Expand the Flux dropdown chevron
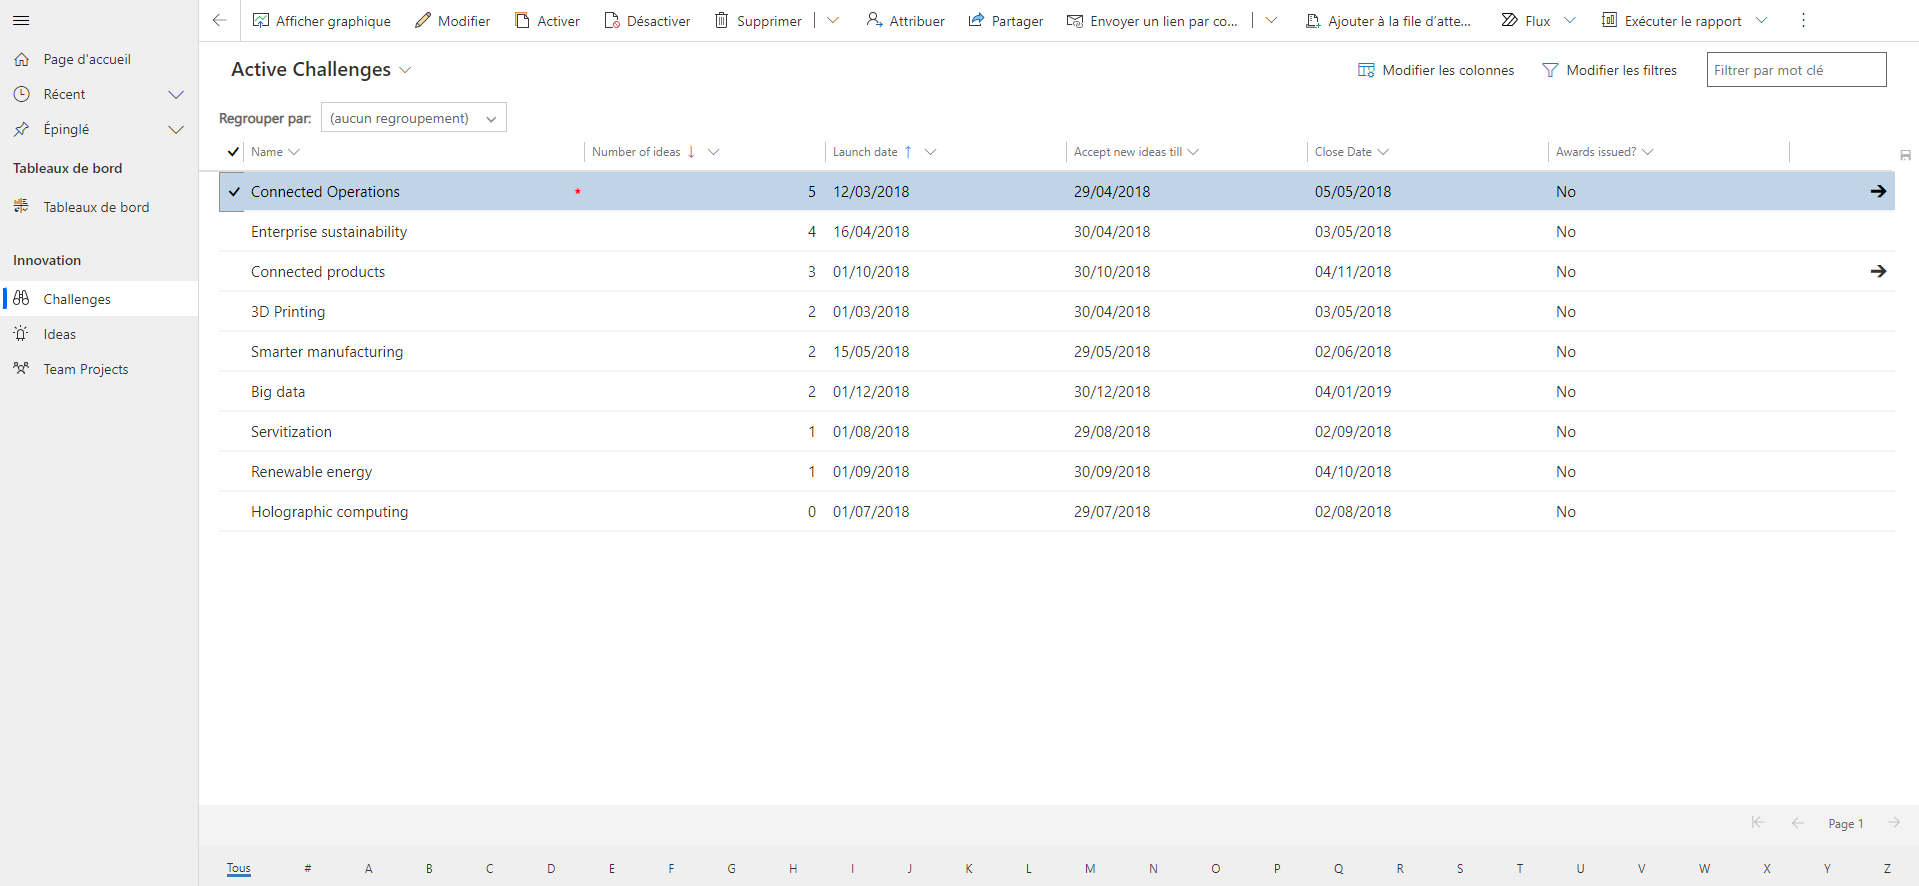This screenshot has width=1919, height=886. pos(1569,20)
